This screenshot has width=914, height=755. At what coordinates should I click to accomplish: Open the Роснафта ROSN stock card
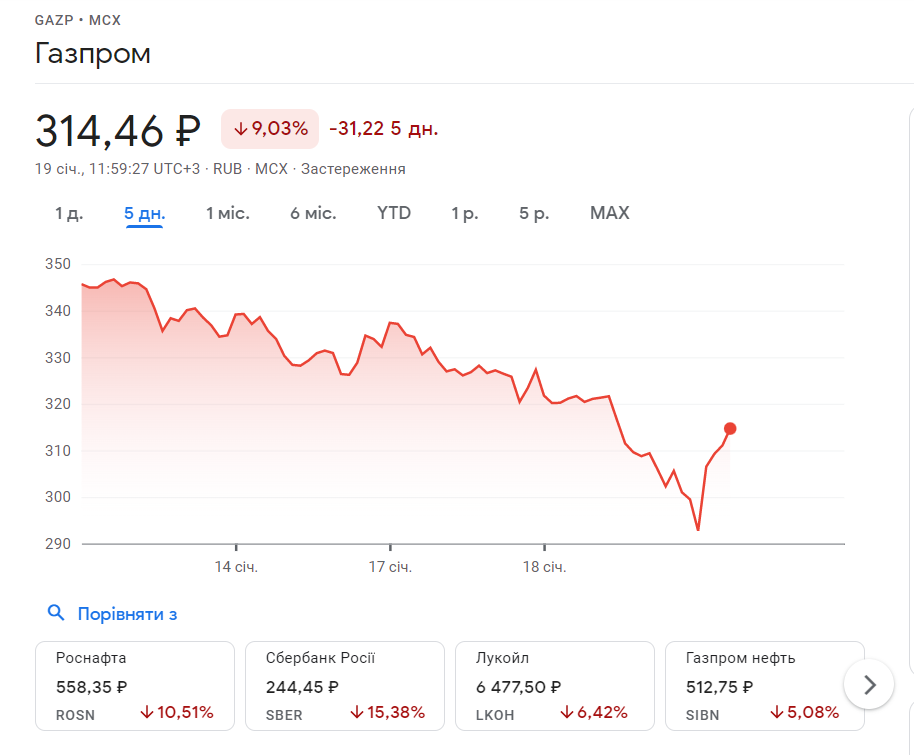[x=134, y=685]
